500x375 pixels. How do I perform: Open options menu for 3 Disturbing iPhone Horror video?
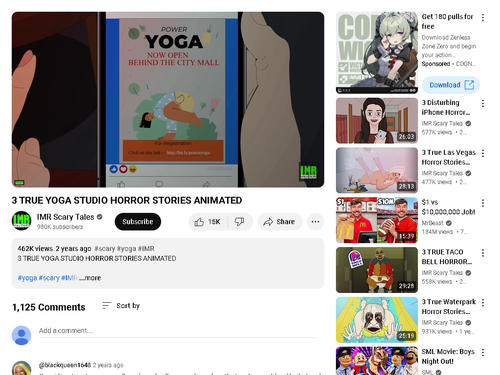(483, 104)
